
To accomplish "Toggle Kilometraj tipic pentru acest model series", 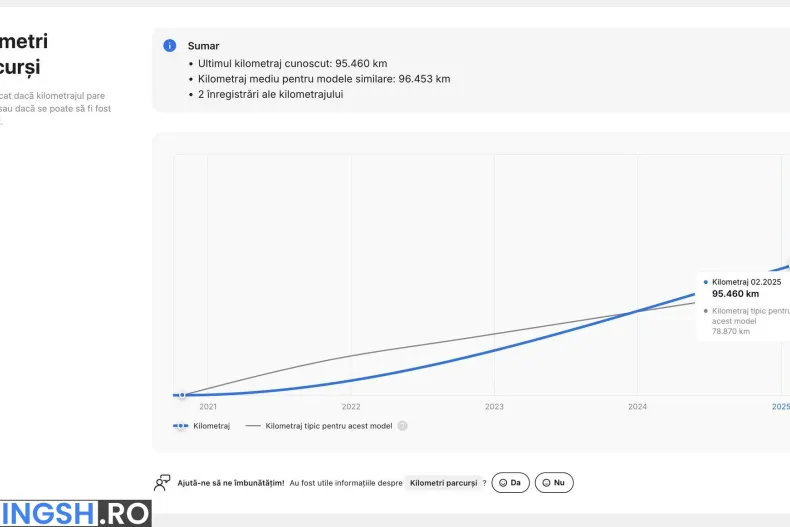I will [x=329, y=425].
